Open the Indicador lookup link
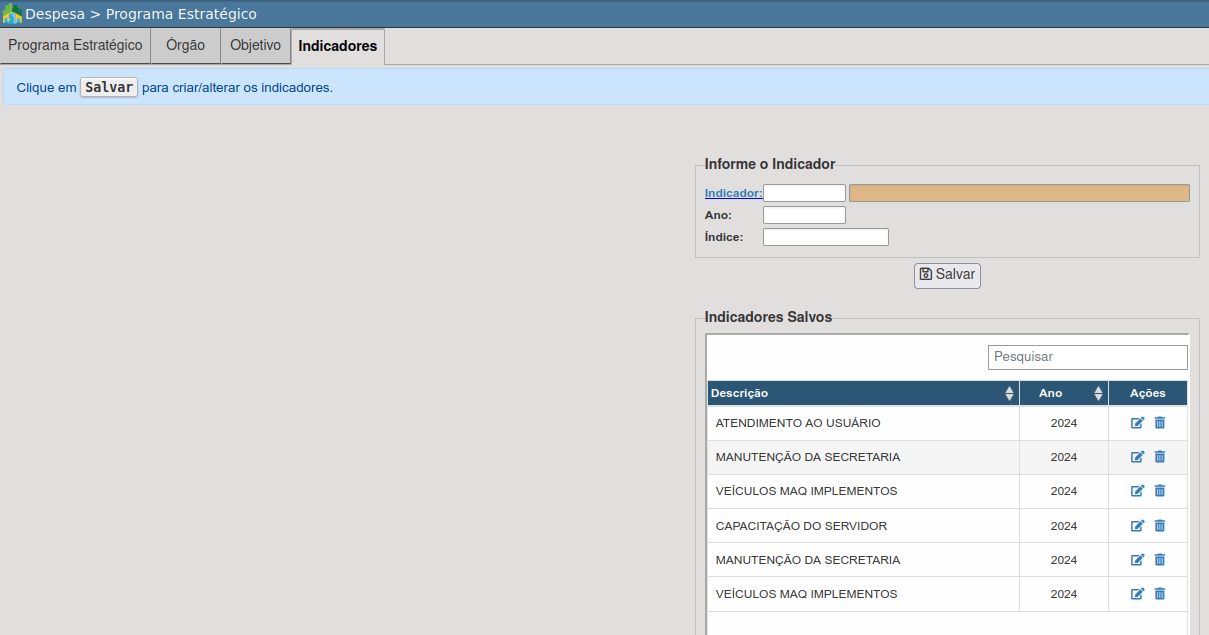 point(733,193)
